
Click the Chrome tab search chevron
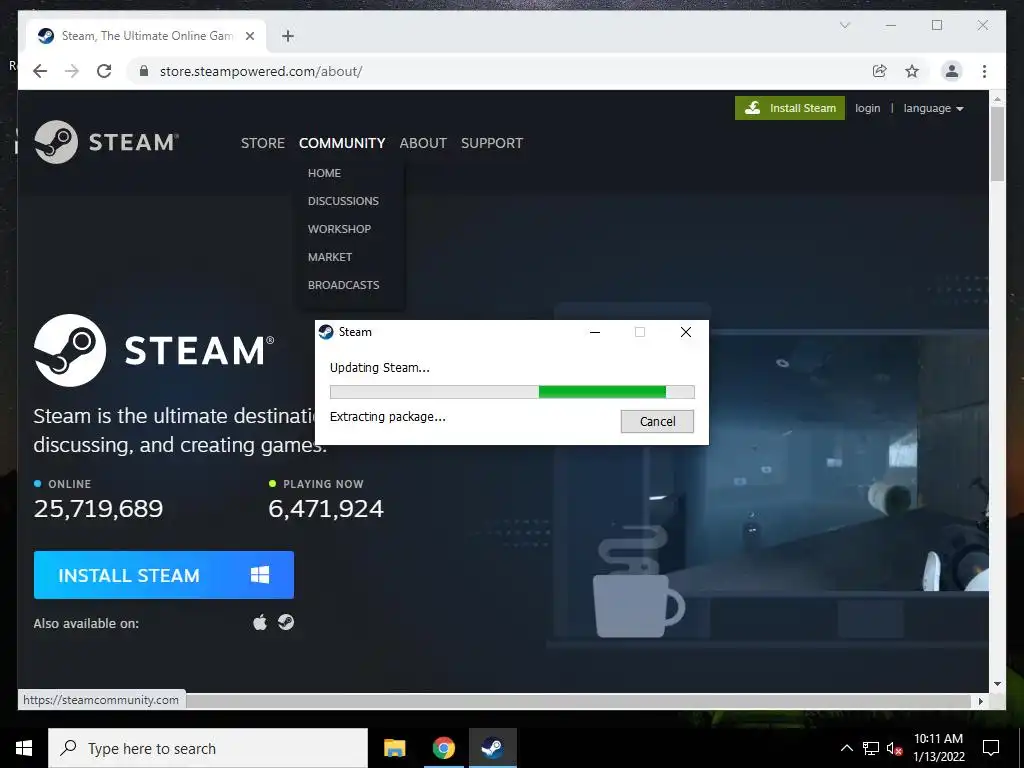[844, 25]
